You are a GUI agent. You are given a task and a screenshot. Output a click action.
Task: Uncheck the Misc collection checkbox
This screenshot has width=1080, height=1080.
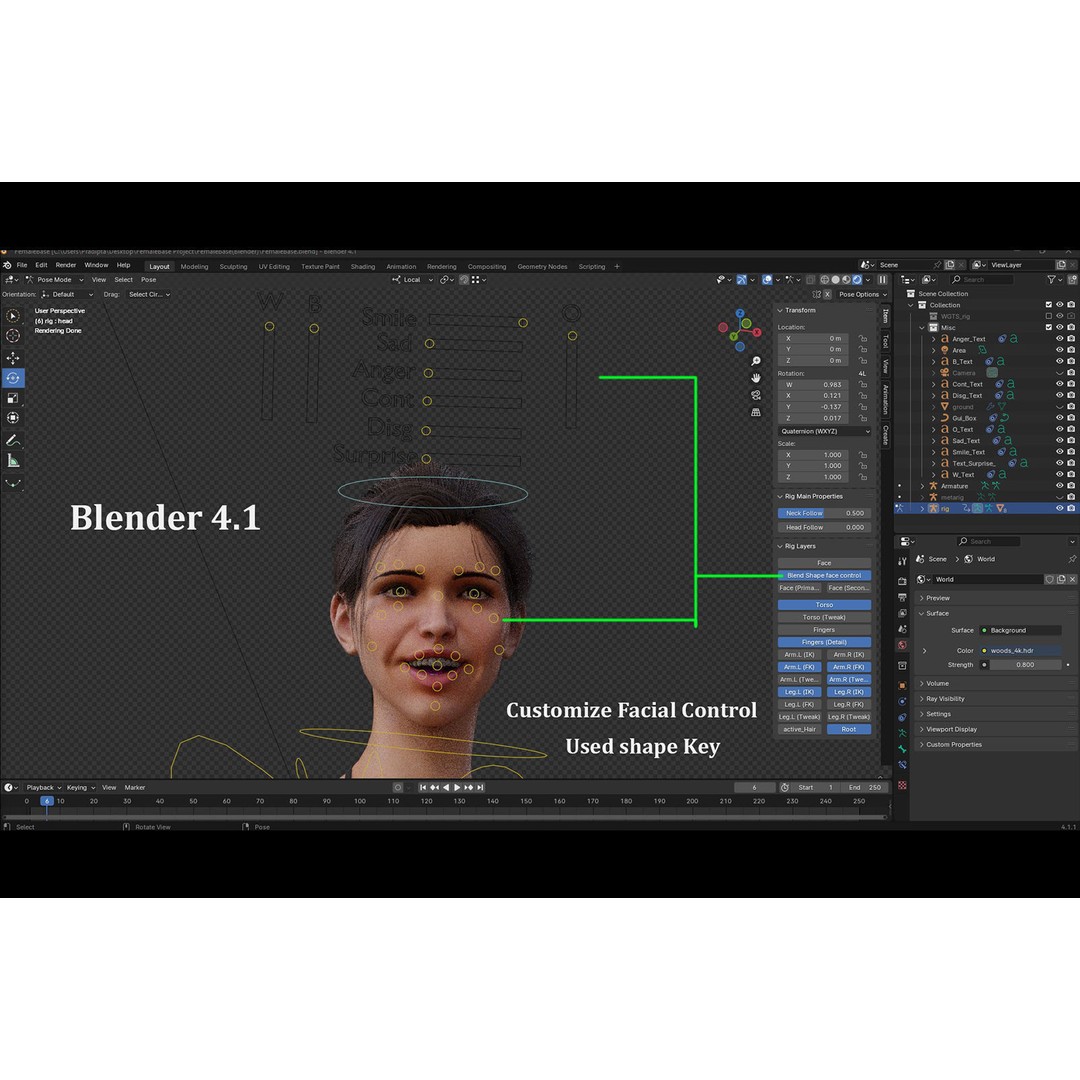(x=1049, y=327)
